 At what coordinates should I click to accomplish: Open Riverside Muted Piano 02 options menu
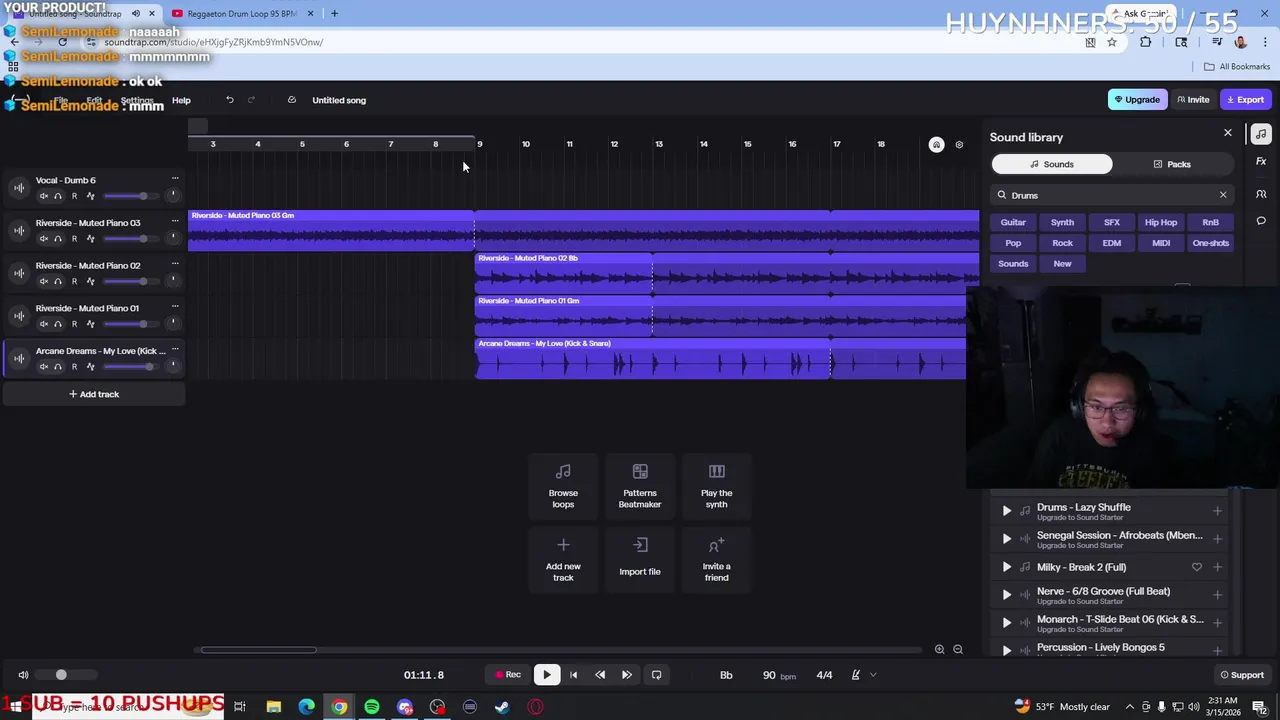[x=174, y=264]
